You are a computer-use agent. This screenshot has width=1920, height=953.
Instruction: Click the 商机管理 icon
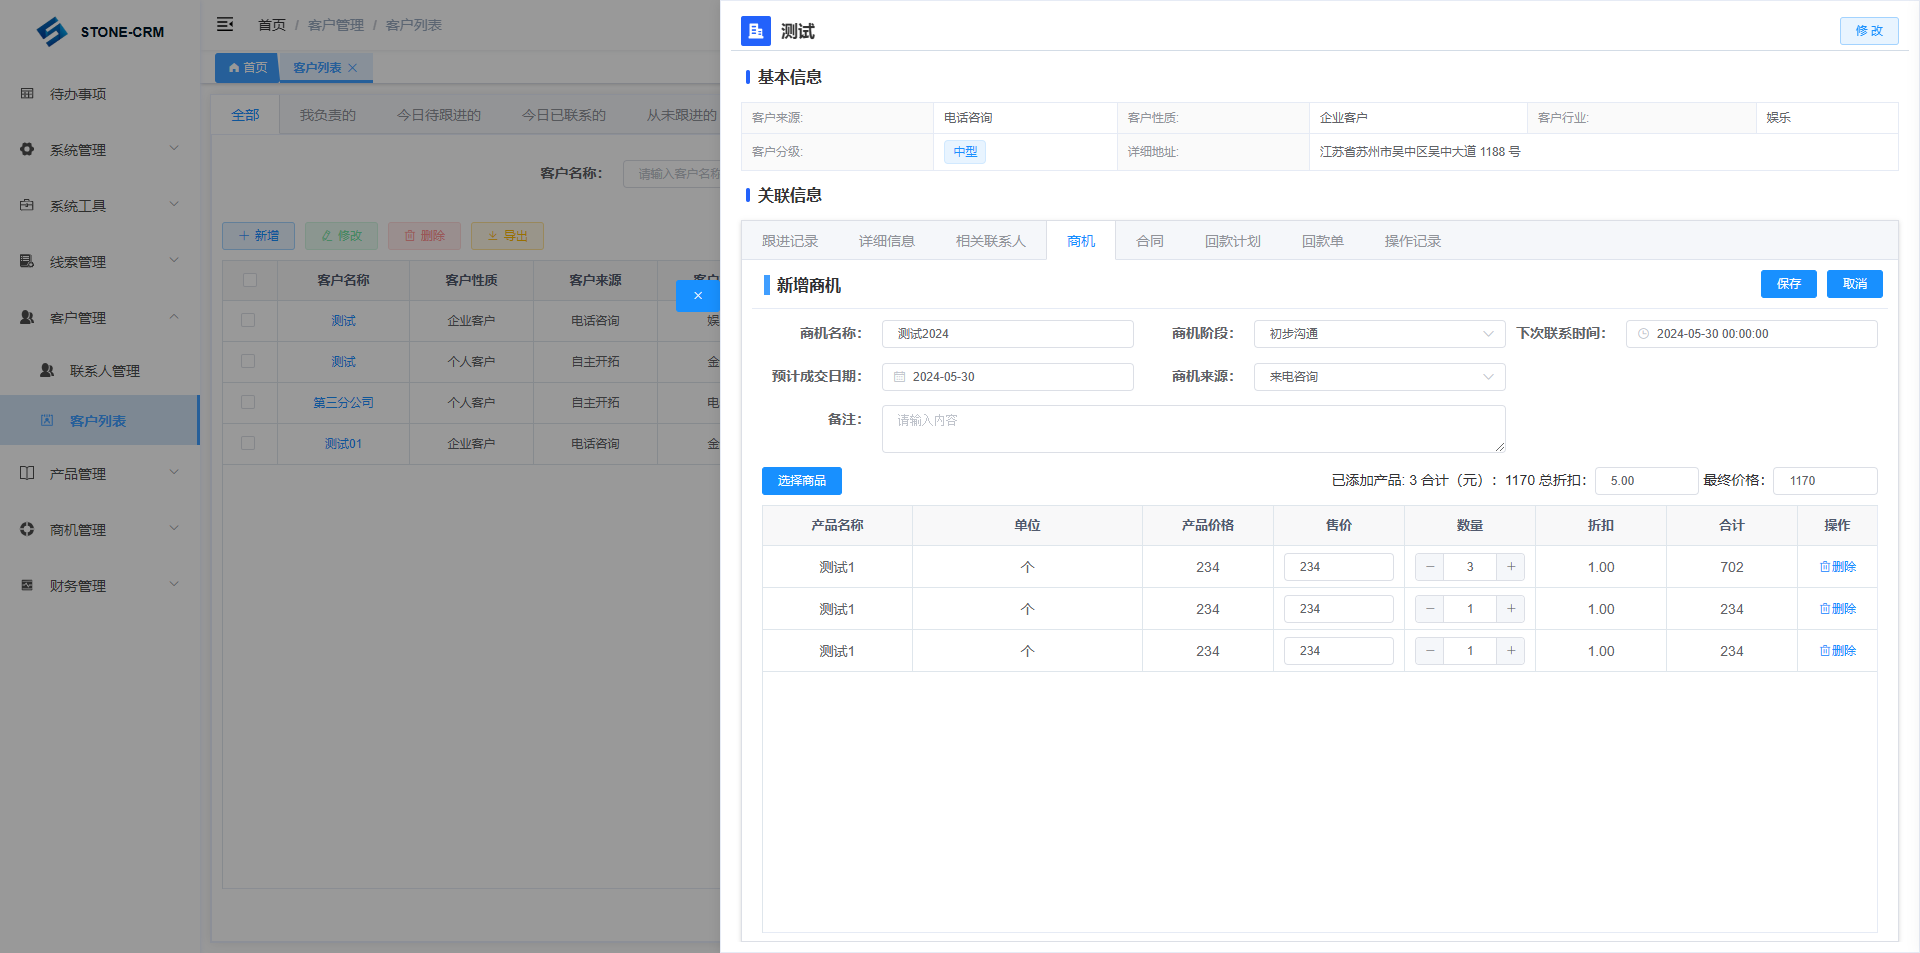point(27,530)
